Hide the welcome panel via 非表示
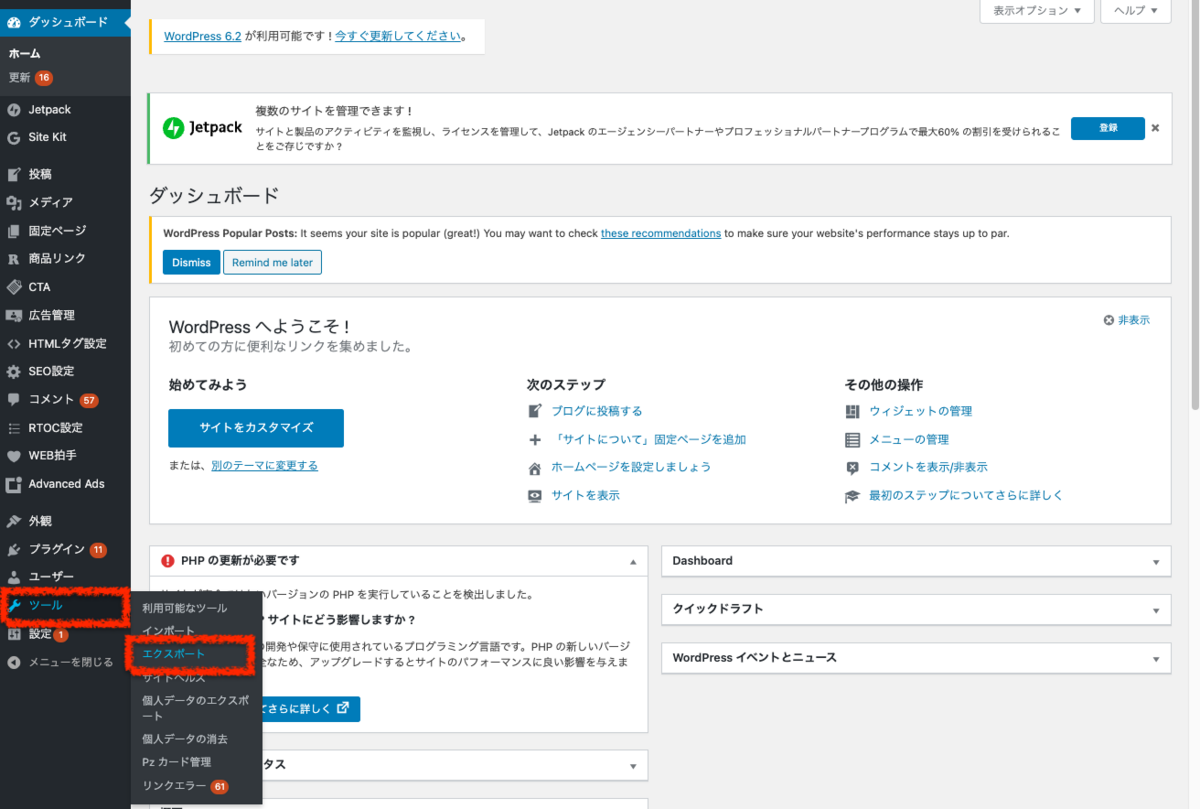The width and height of the screenshot is (1200, 809). (x=1127, y=320)
